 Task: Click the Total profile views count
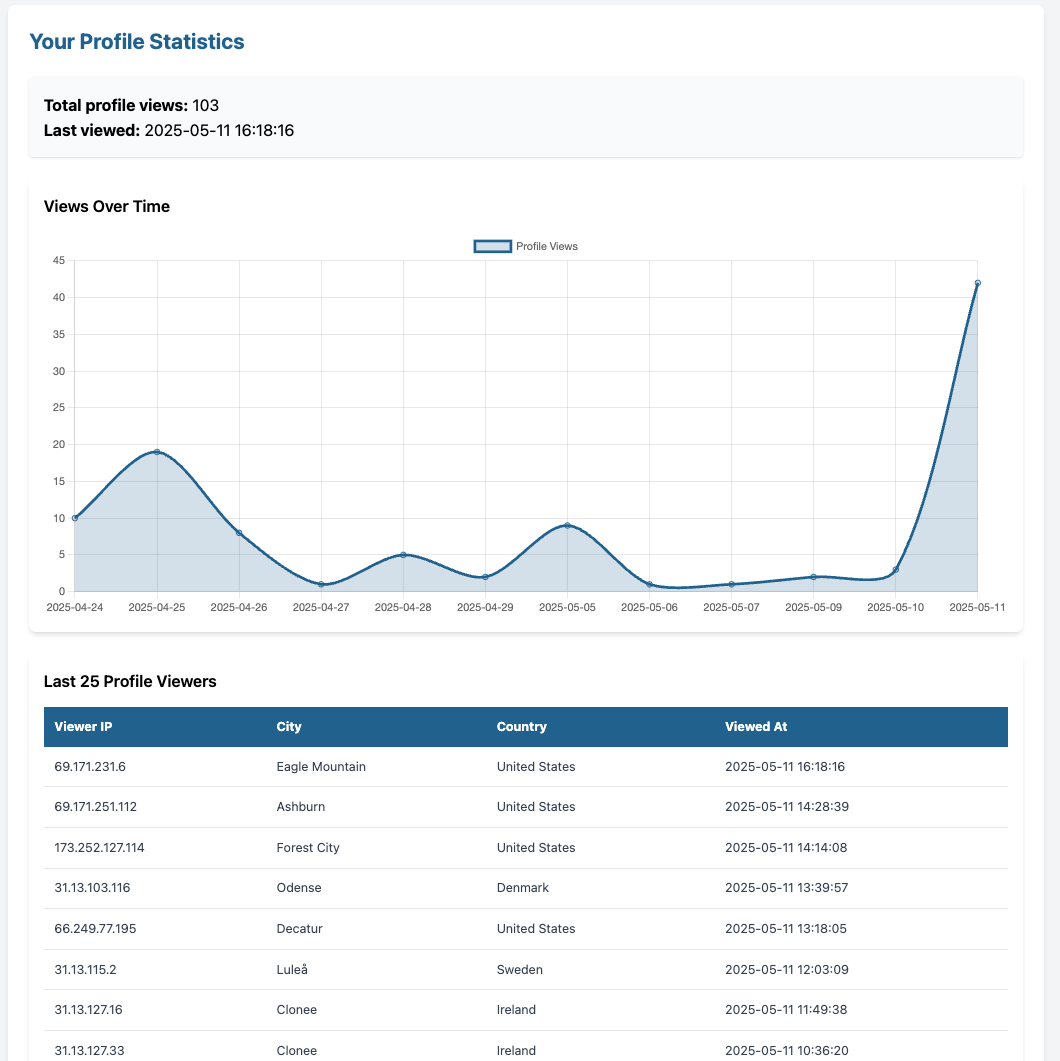point(206,105)
